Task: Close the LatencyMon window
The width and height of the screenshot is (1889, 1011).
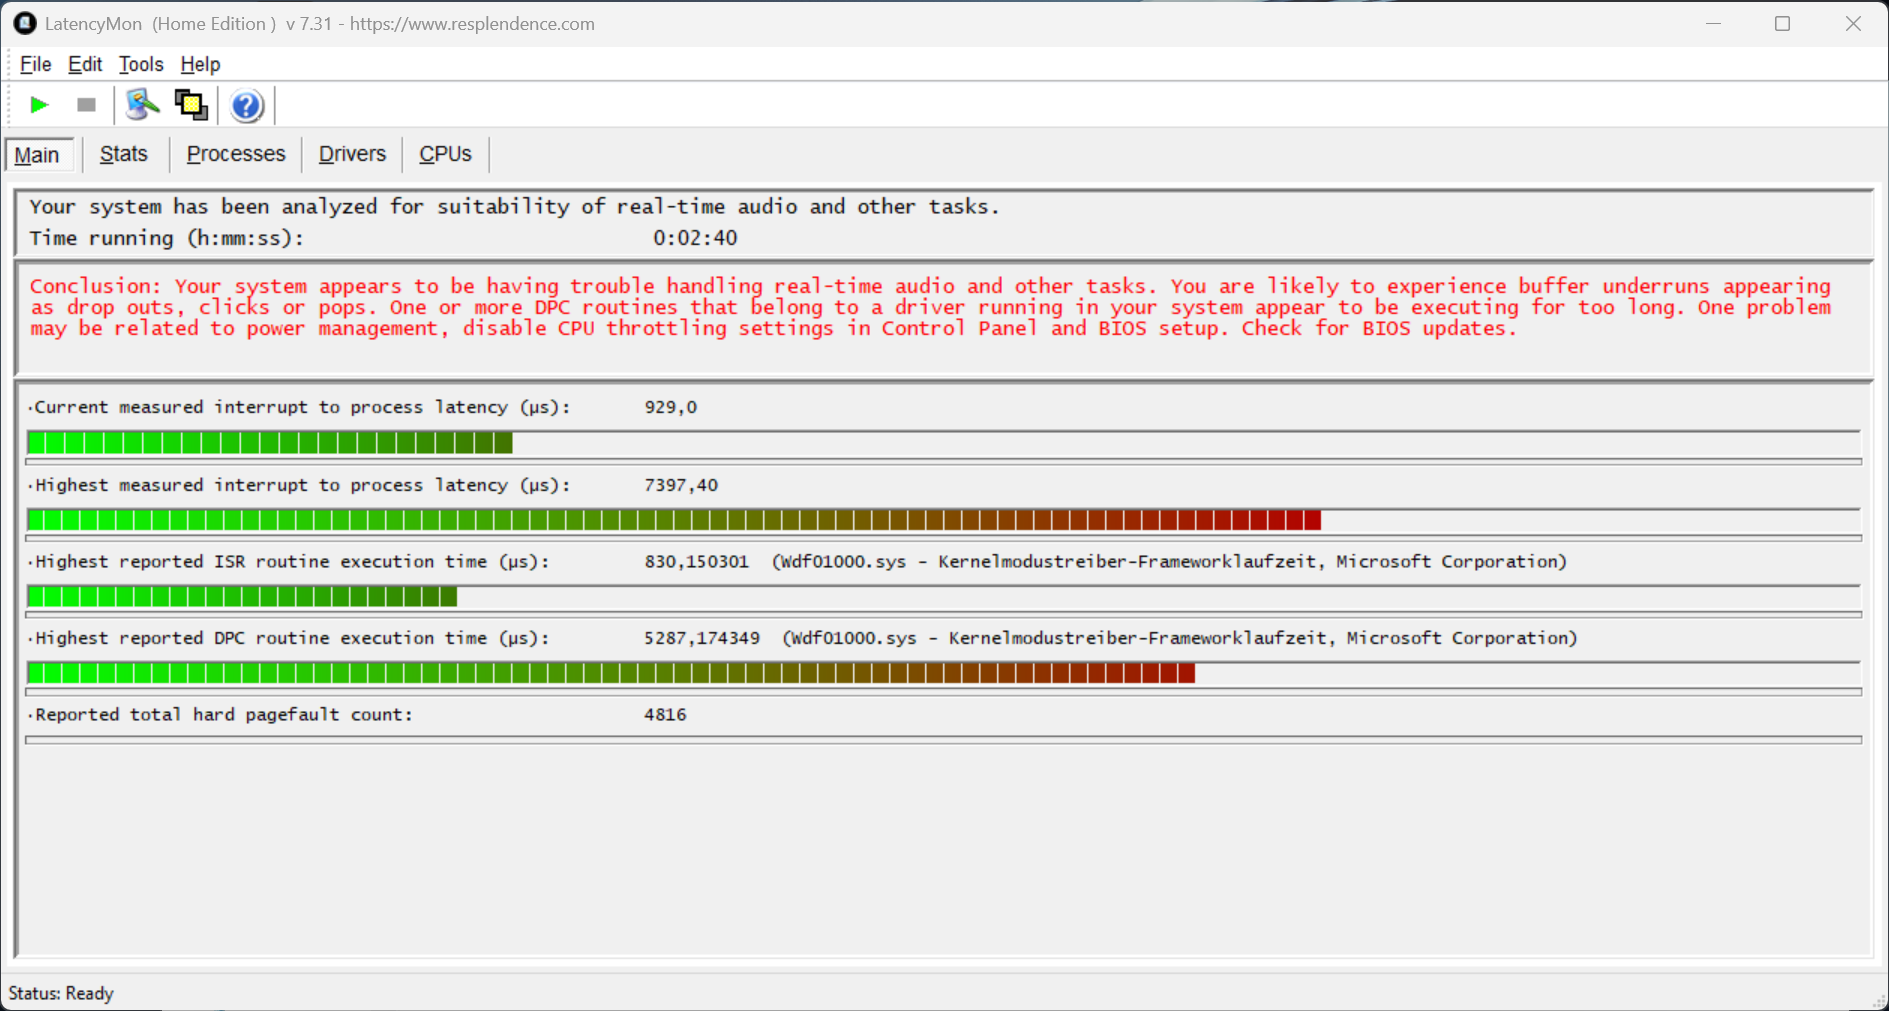Action: 1853,23
